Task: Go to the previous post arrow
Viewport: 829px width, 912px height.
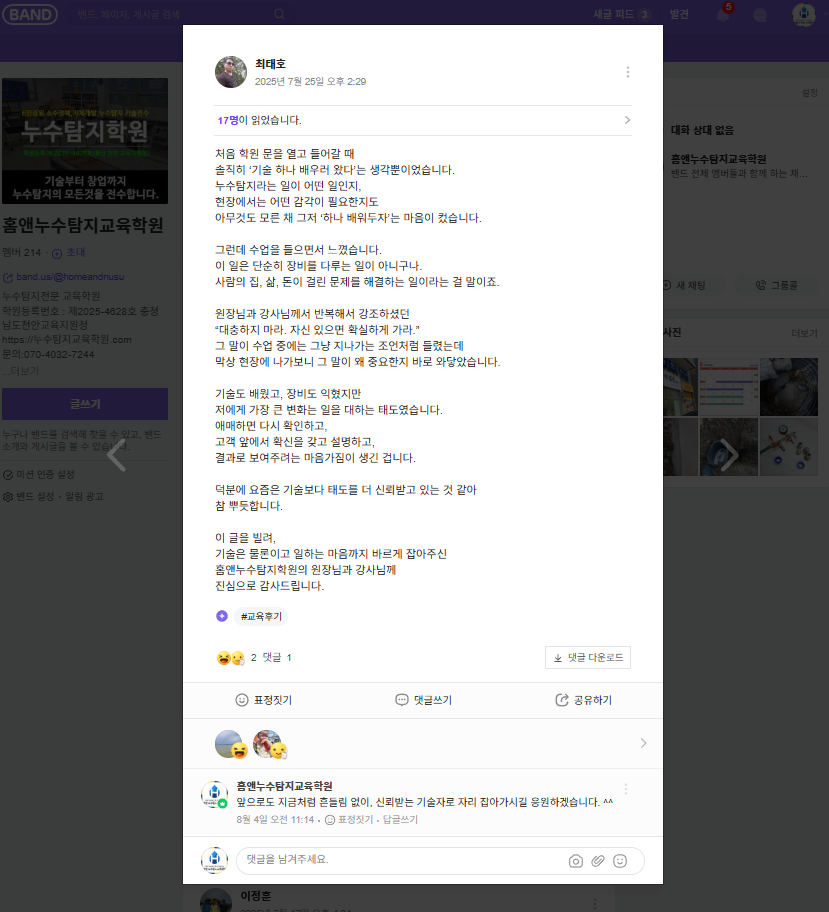Action: [x=116, y=455]
